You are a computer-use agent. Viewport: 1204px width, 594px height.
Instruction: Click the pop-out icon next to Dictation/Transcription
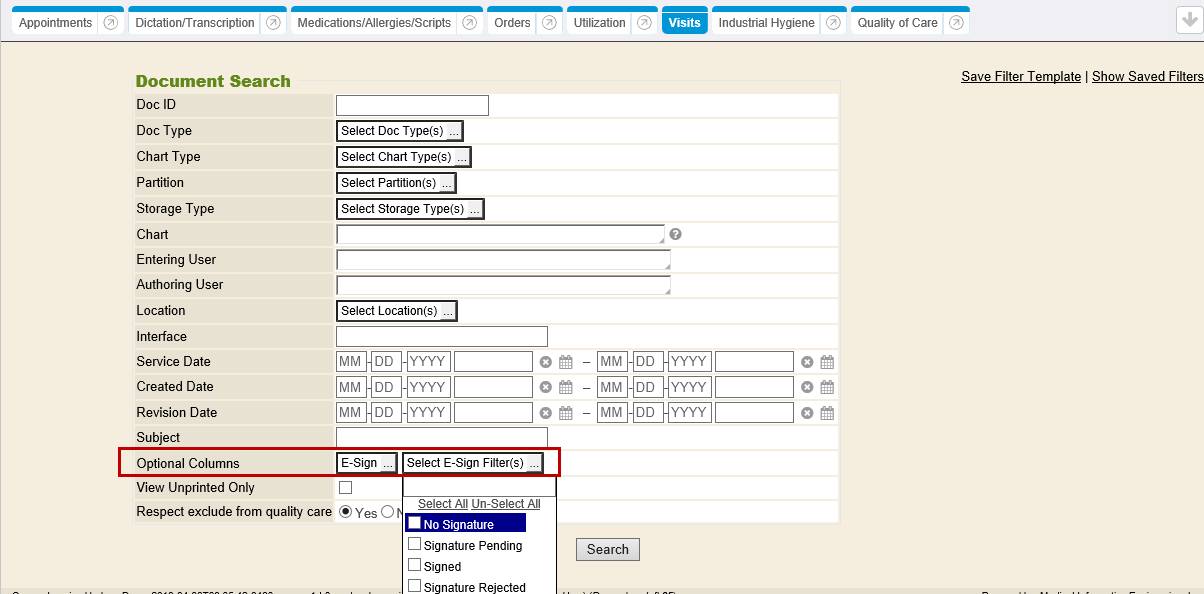tap(273, 23)
